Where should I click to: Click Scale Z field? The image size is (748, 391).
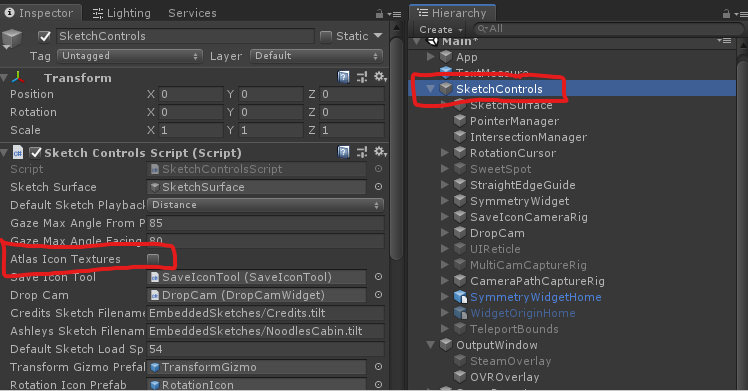point(352,130)
